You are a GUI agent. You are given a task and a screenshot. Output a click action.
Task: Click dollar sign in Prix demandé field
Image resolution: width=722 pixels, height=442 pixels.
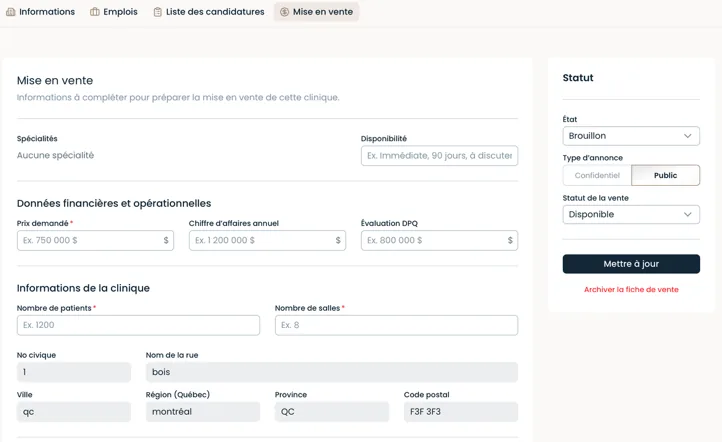click(x=166, y=240)
